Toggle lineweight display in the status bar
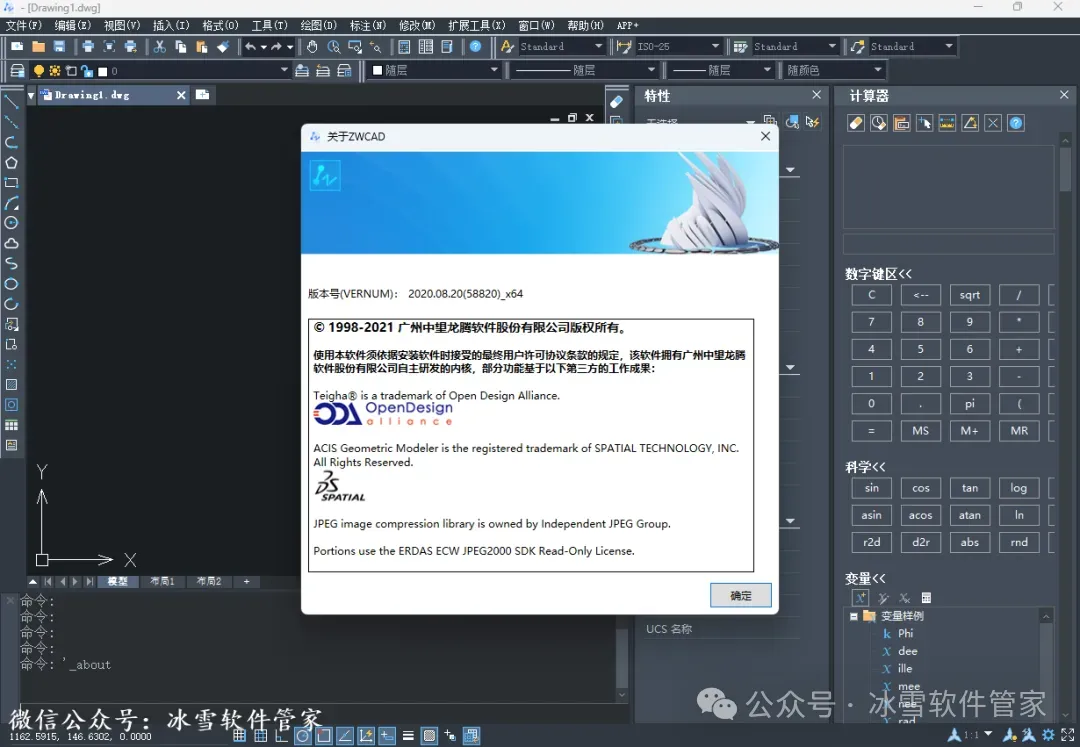This screenshot has width=1080, height=747. 408,735
